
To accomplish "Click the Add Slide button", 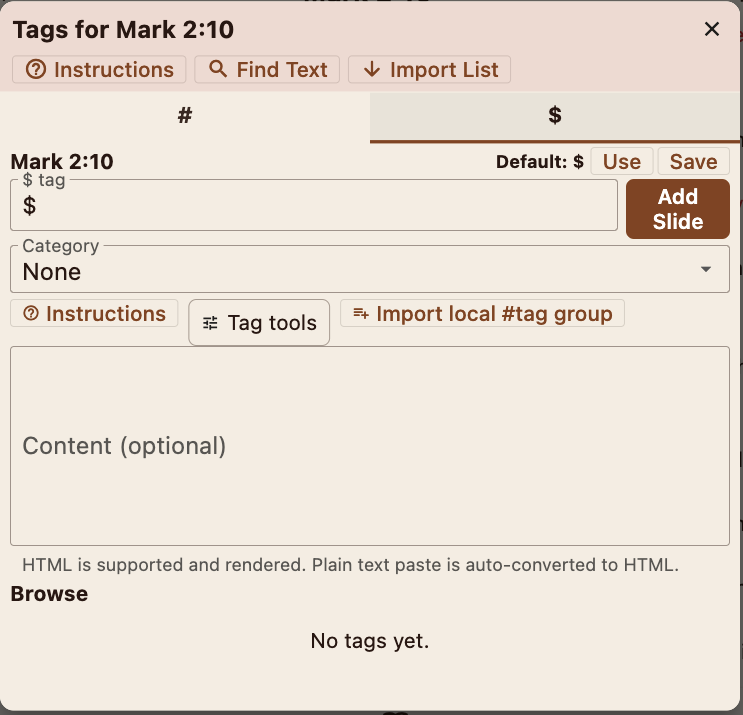I will (678, 209).
